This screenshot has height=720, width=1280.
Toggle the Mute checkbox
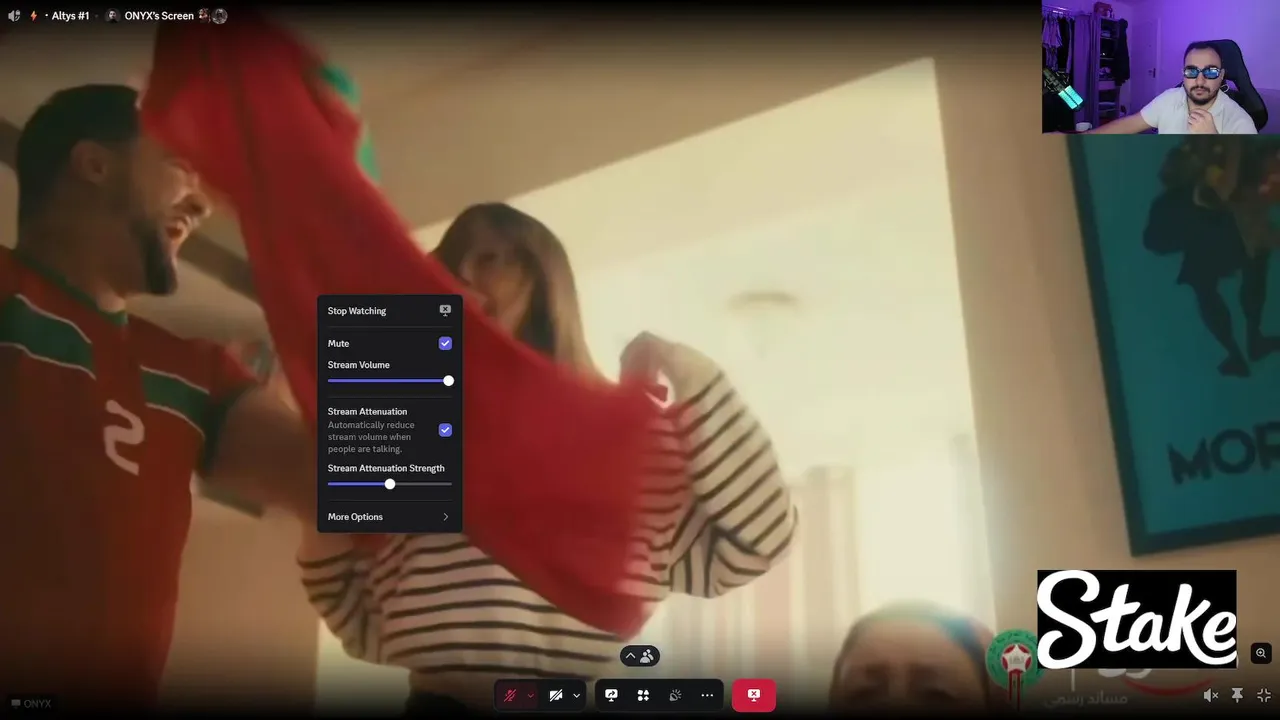(x=445, y=343)
